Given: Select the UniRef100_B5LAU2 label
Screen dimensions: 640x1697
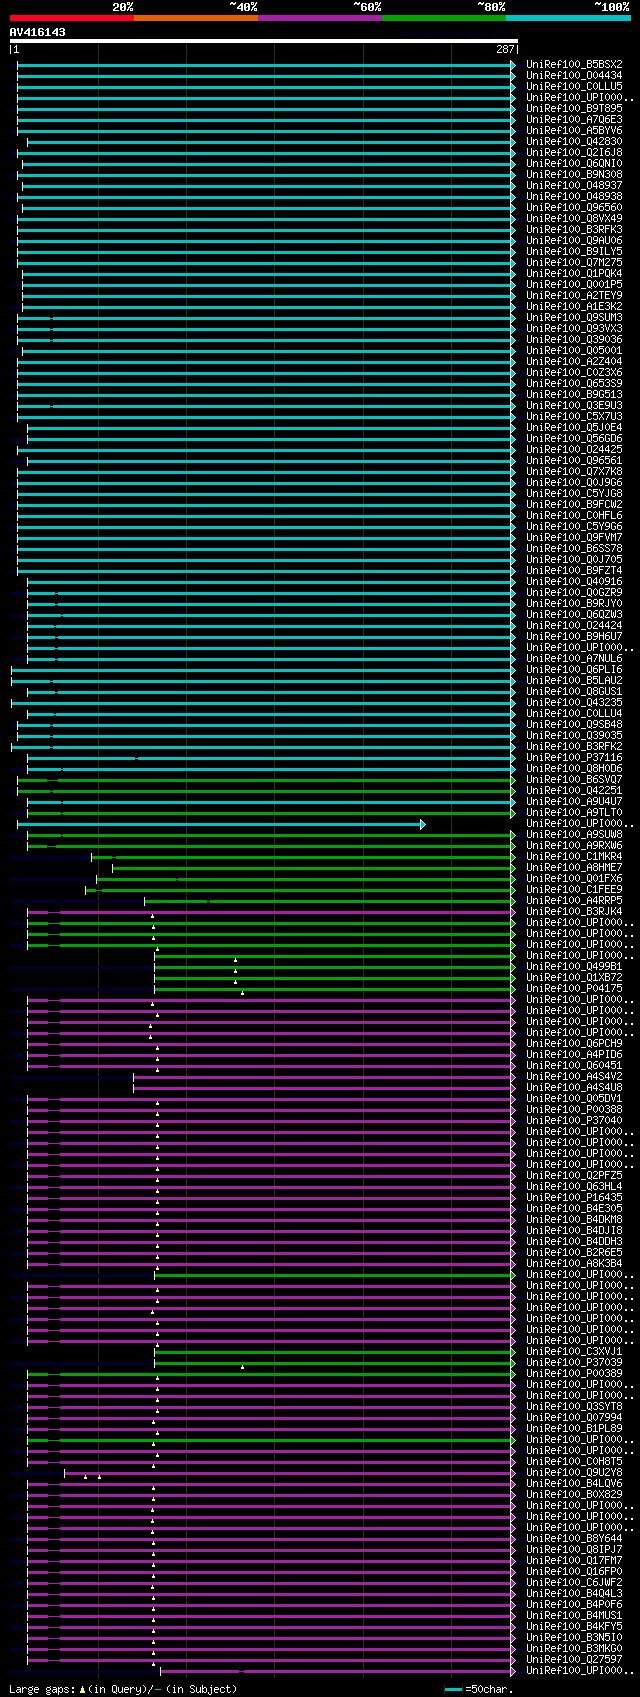Looking at the screenshot, I should pyautogui.click(x=574, y=680).
